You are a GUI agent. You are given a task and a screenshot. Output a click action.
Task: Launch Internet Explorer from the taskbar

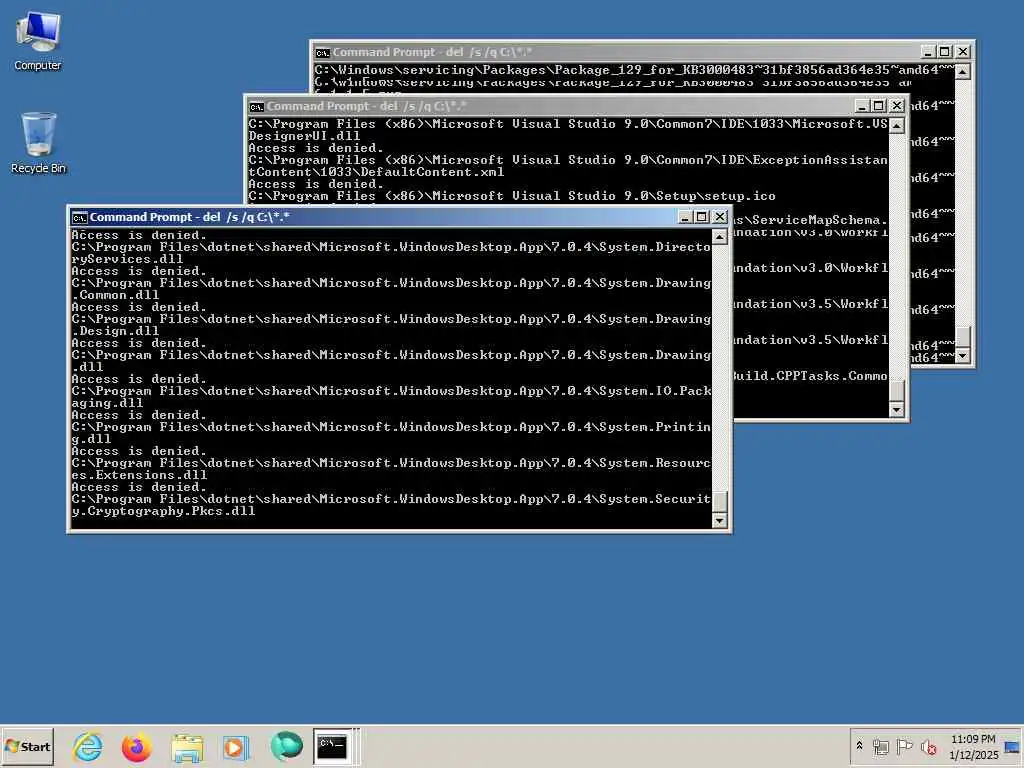(x=88, y=746)
